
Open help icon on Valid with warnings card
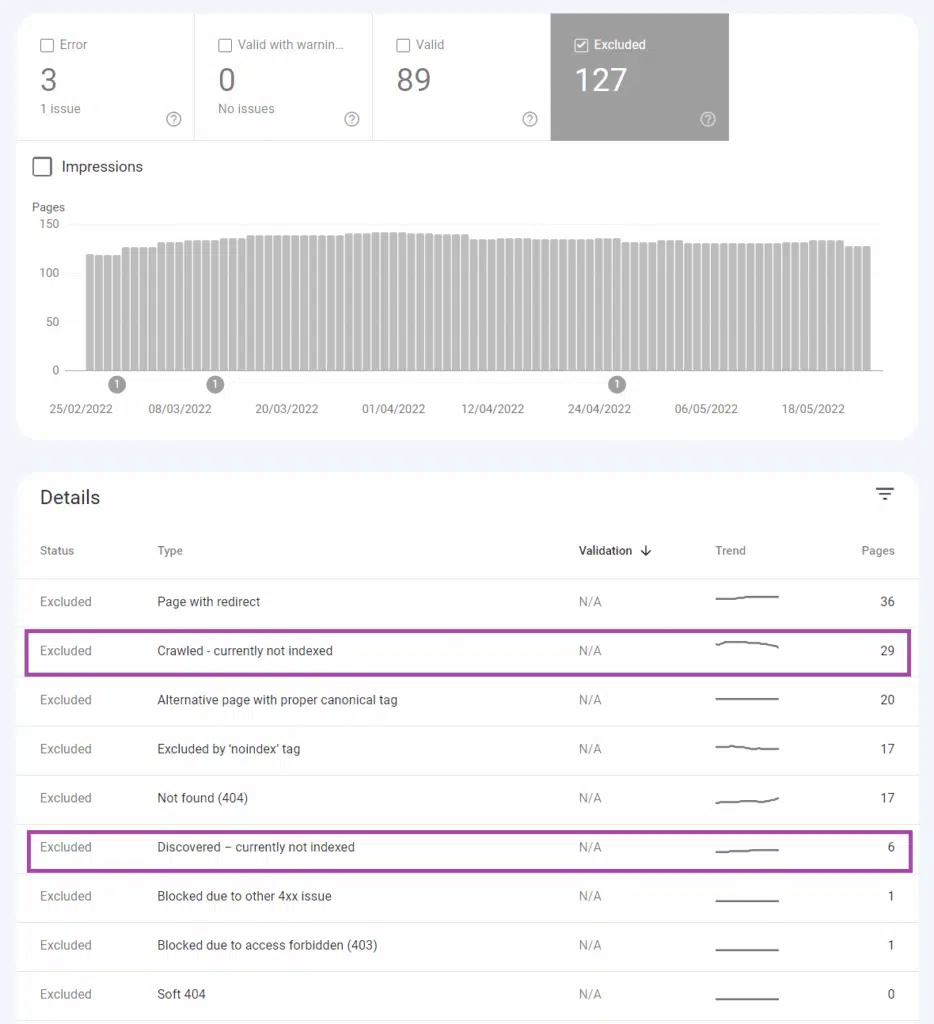pos(352,120)
